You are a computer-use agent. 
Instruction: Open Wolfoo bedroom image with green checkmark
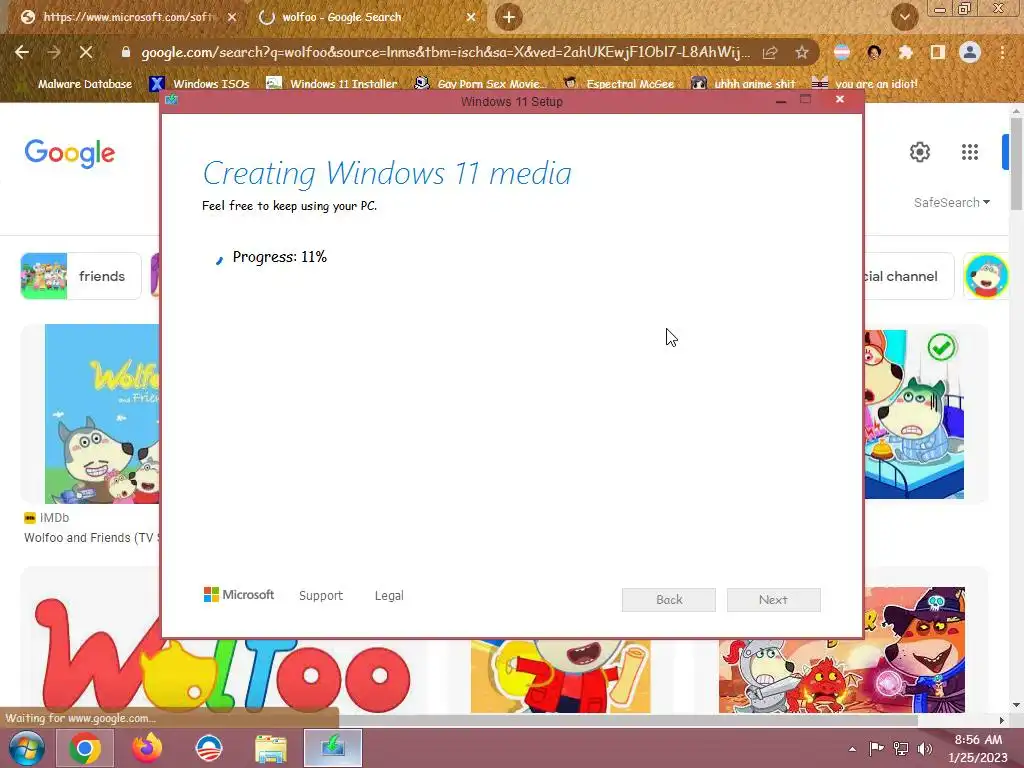(914, 414)
